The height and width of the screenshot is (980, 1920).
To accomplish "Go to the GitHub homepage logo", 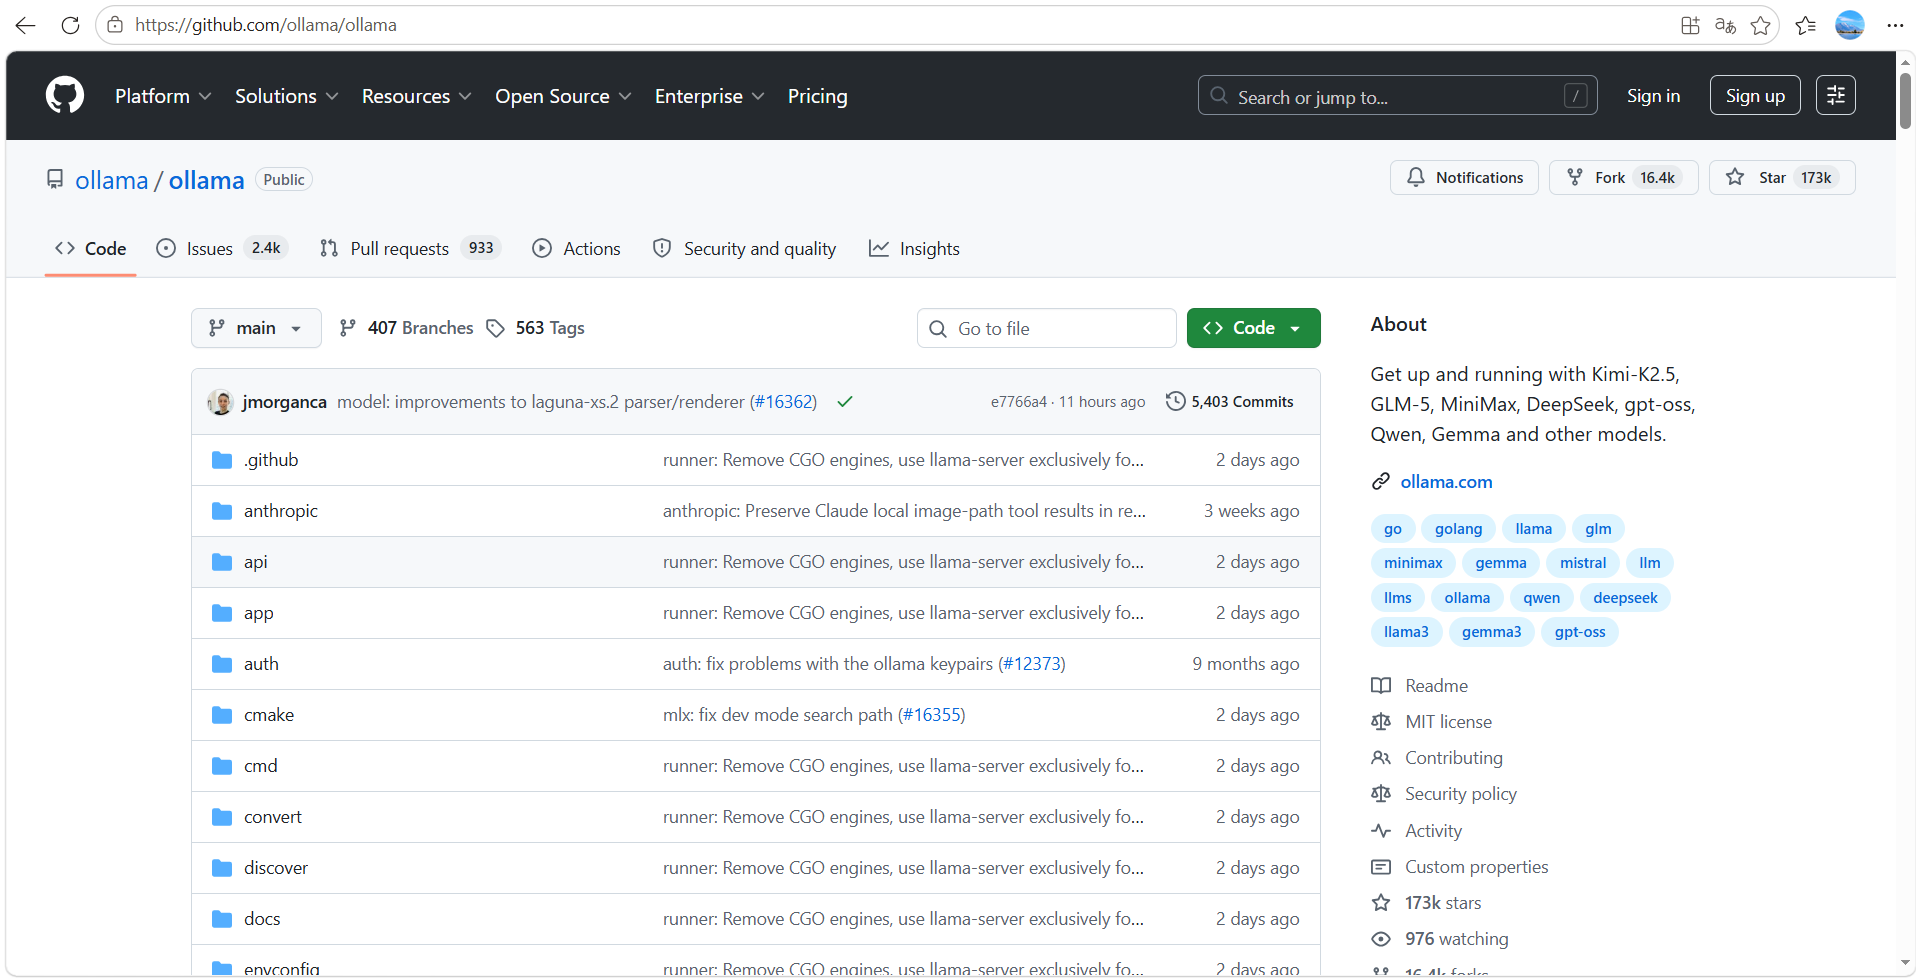I will (65, 96).
